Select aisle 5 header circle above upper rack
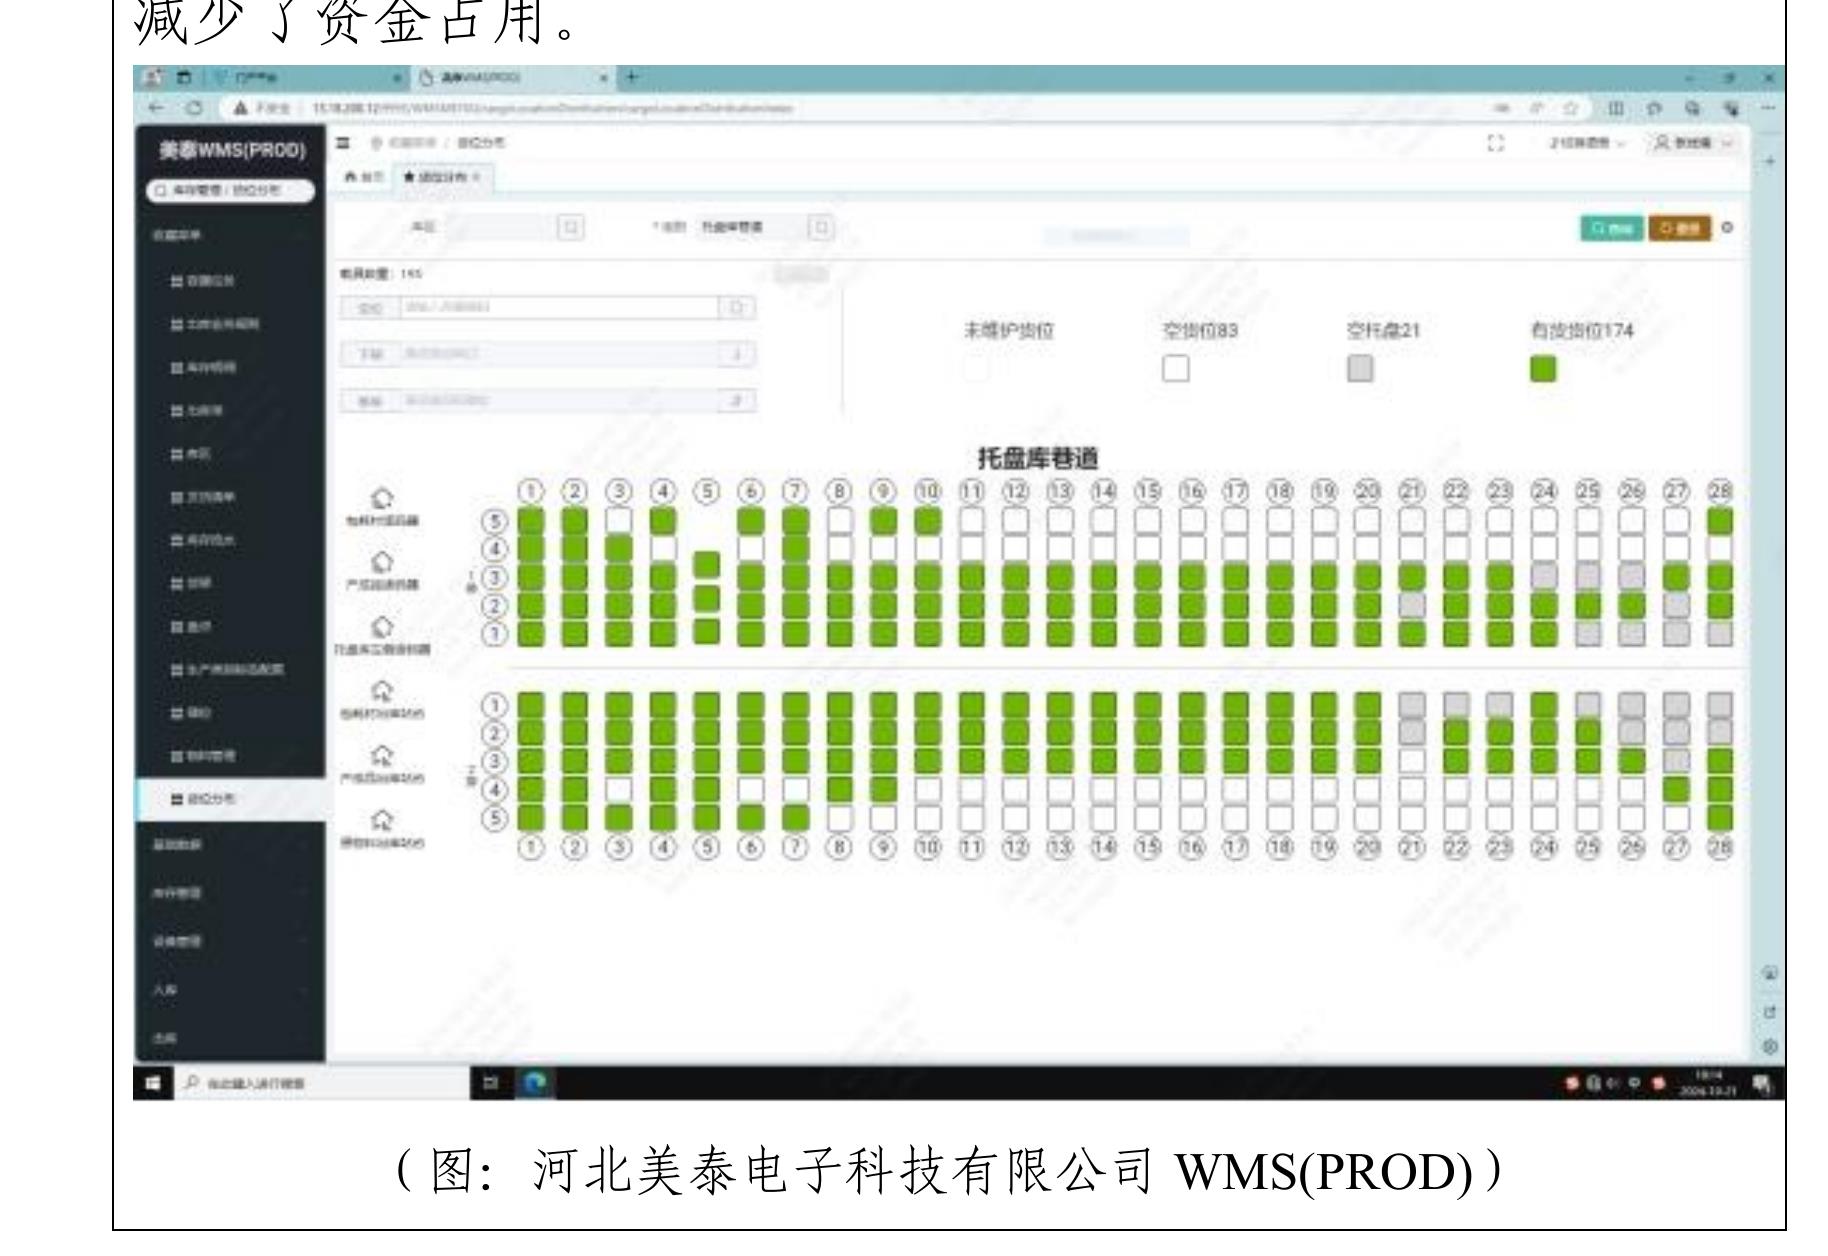This screenshot has width=1828, height=1256. click(x=707, y=491)
